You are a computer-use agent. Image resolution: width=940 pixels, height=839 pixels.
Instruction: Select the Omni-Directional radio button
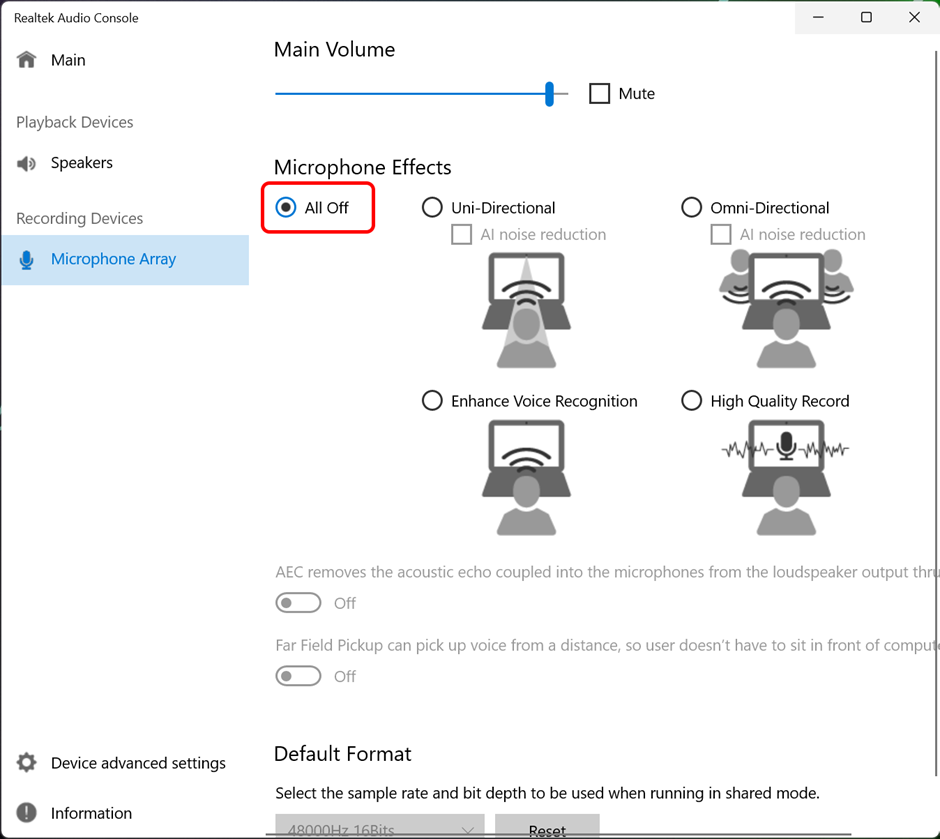click(x=691, y=208)
